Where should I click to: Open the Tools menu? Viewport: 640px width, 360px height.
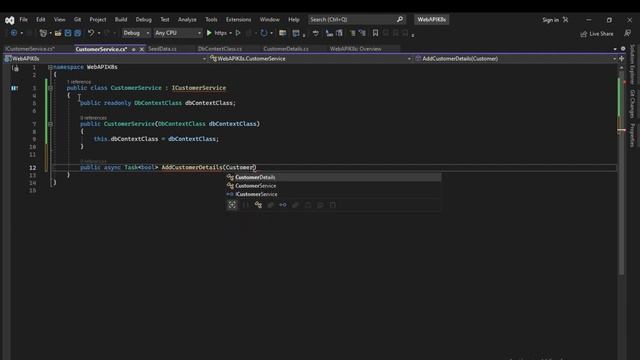click(x=211, y=20)
